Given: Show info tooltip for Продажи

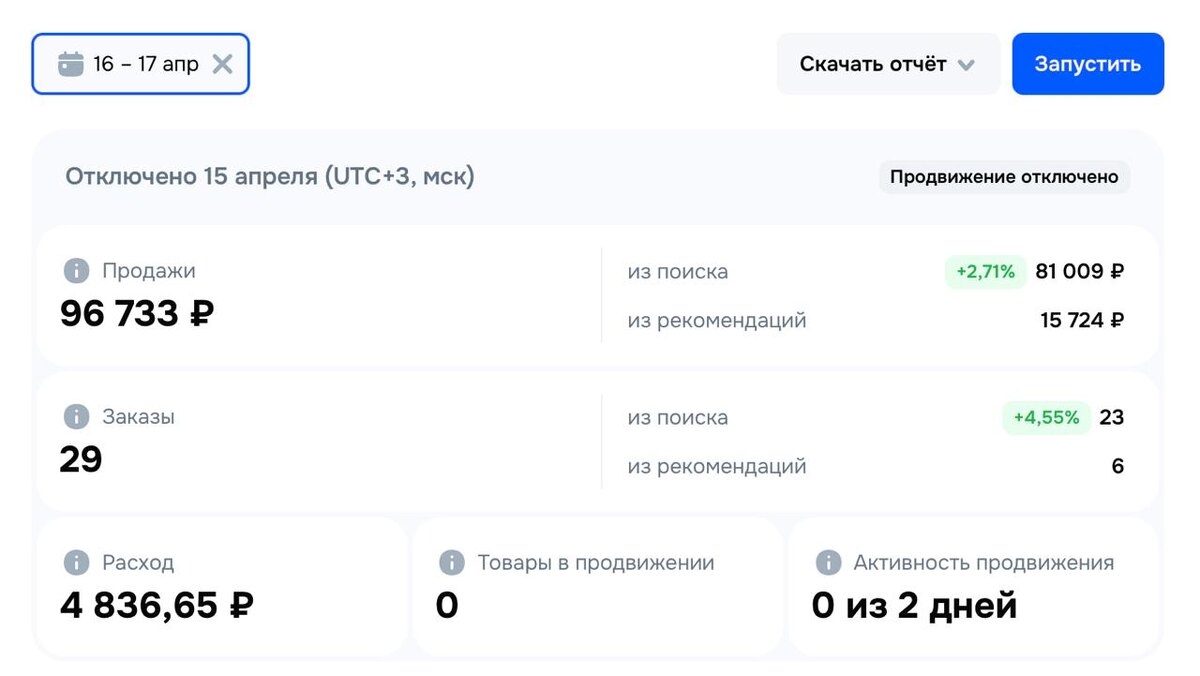Looking at the screenshot, I should (76, 270).
